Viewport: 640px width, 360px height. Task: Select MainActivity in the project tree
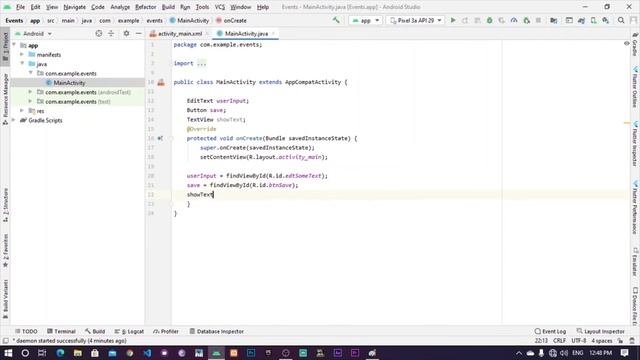[x=69, y=83]
